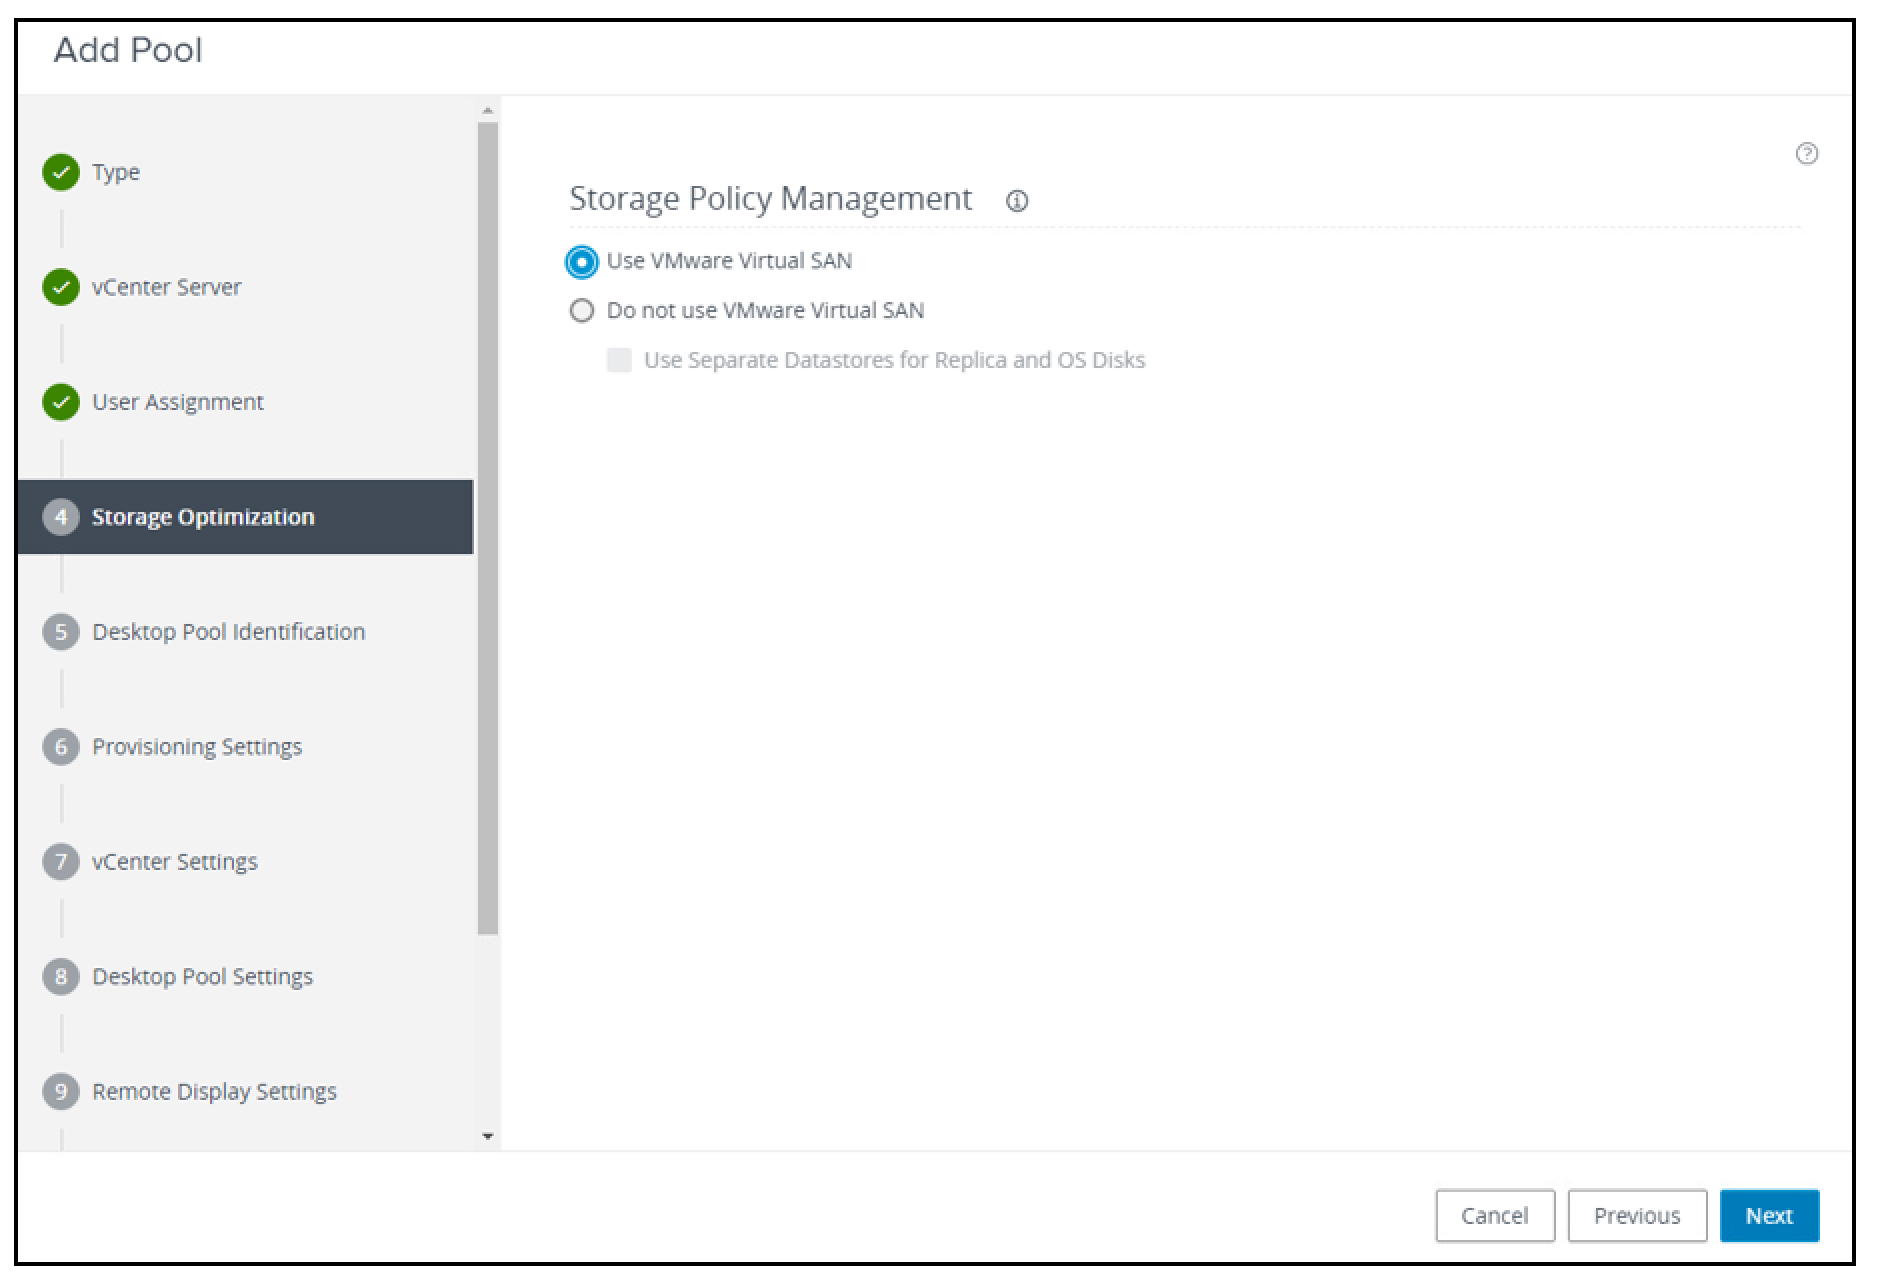Select the Desktop Pool Identification step

[228, 631]
